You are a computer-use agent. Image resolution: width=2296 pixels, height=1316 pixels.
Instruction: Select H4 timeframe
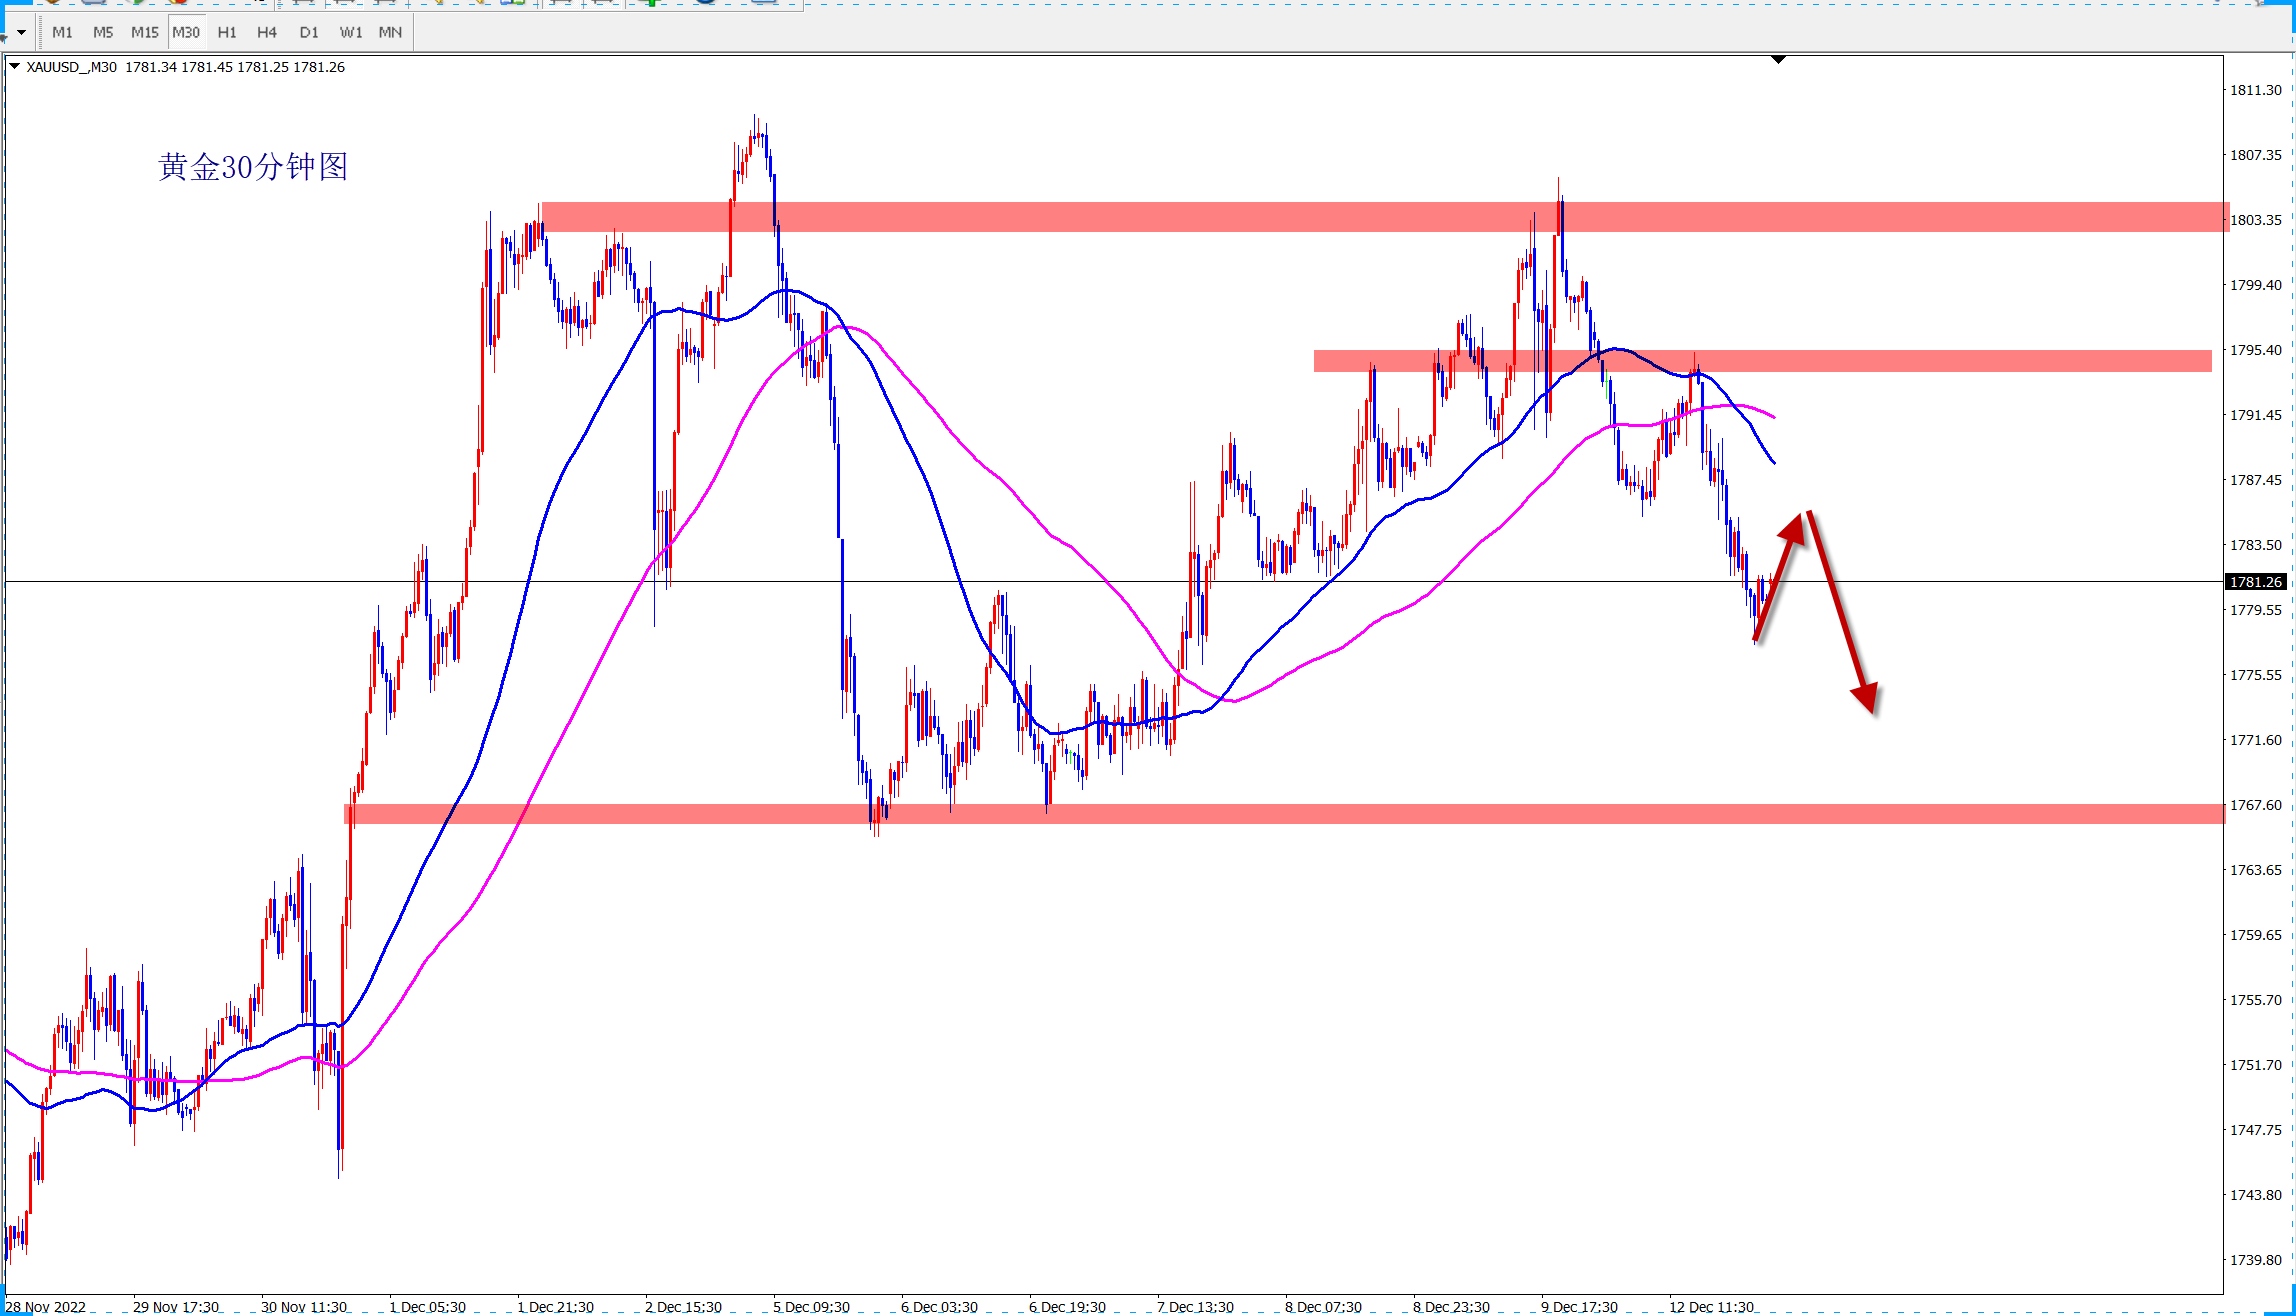point(267,32)
